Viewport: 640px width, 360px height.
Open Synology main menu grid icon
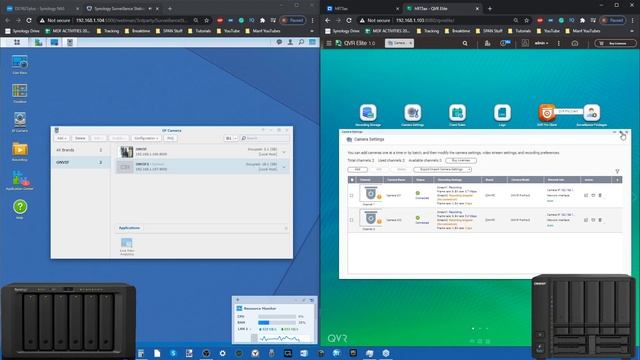[17, 42]
